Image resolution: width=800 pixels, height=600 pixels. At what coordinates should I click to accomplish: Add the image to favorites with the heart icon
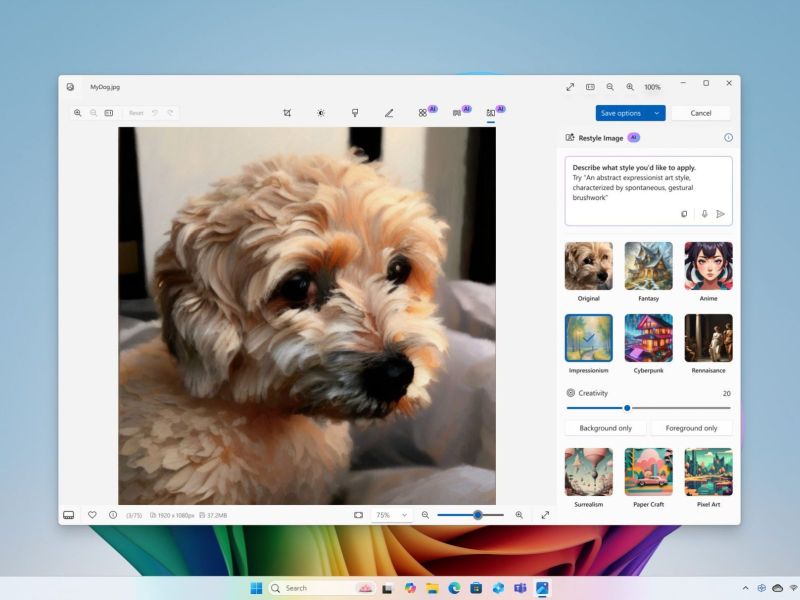pyautogui.click(x=92, y=515)
